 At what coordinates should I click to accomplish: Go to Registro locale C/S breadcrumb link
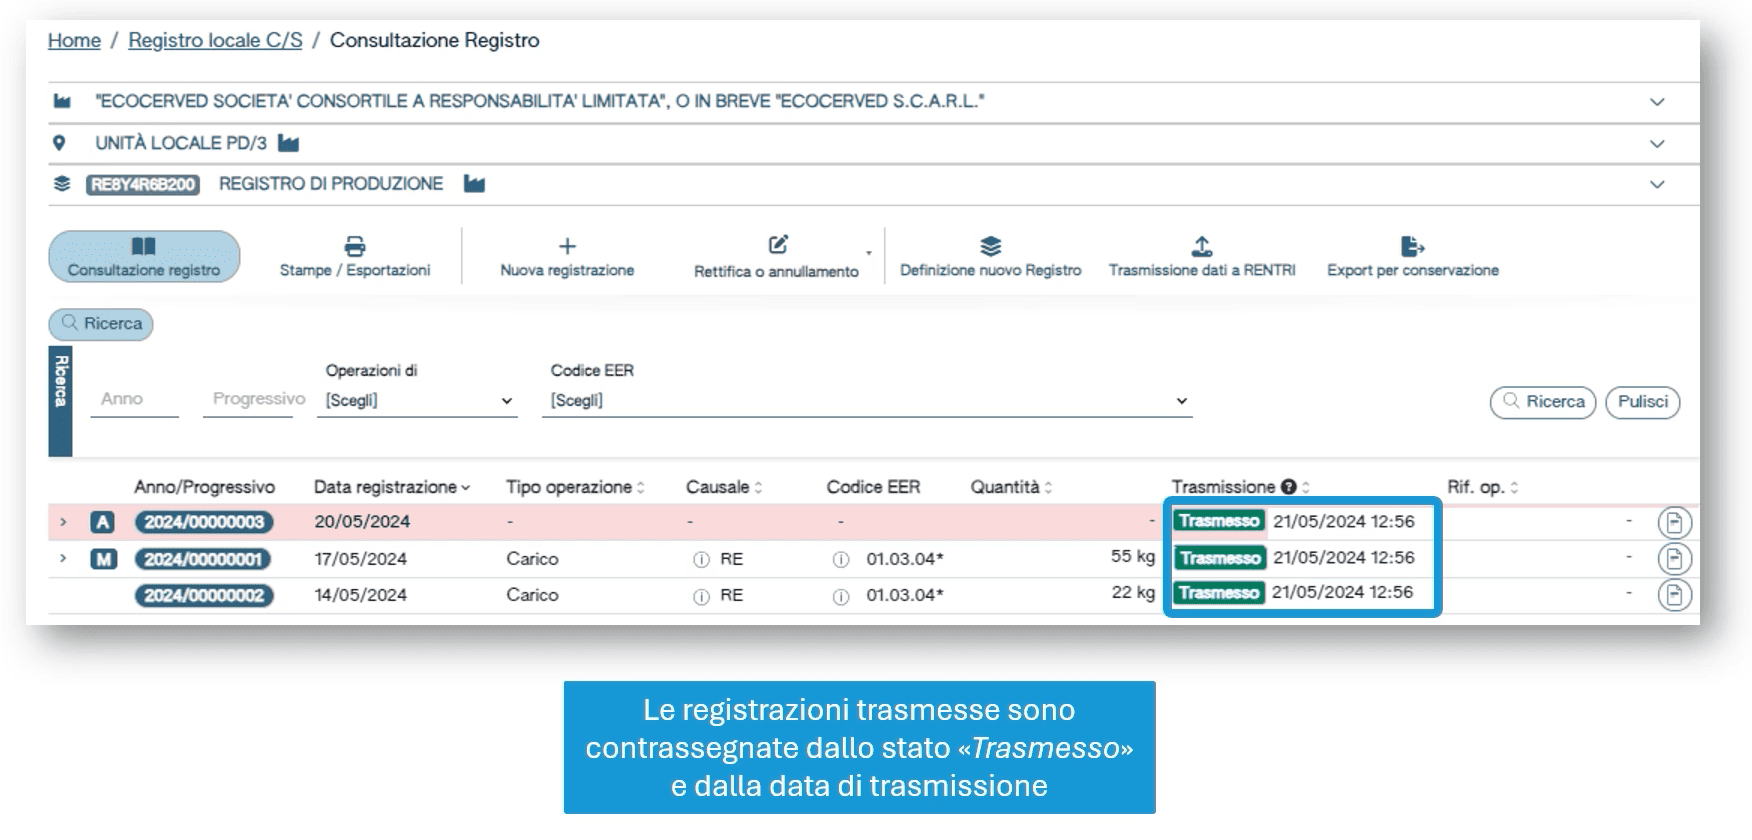click(x=215, y=40)
